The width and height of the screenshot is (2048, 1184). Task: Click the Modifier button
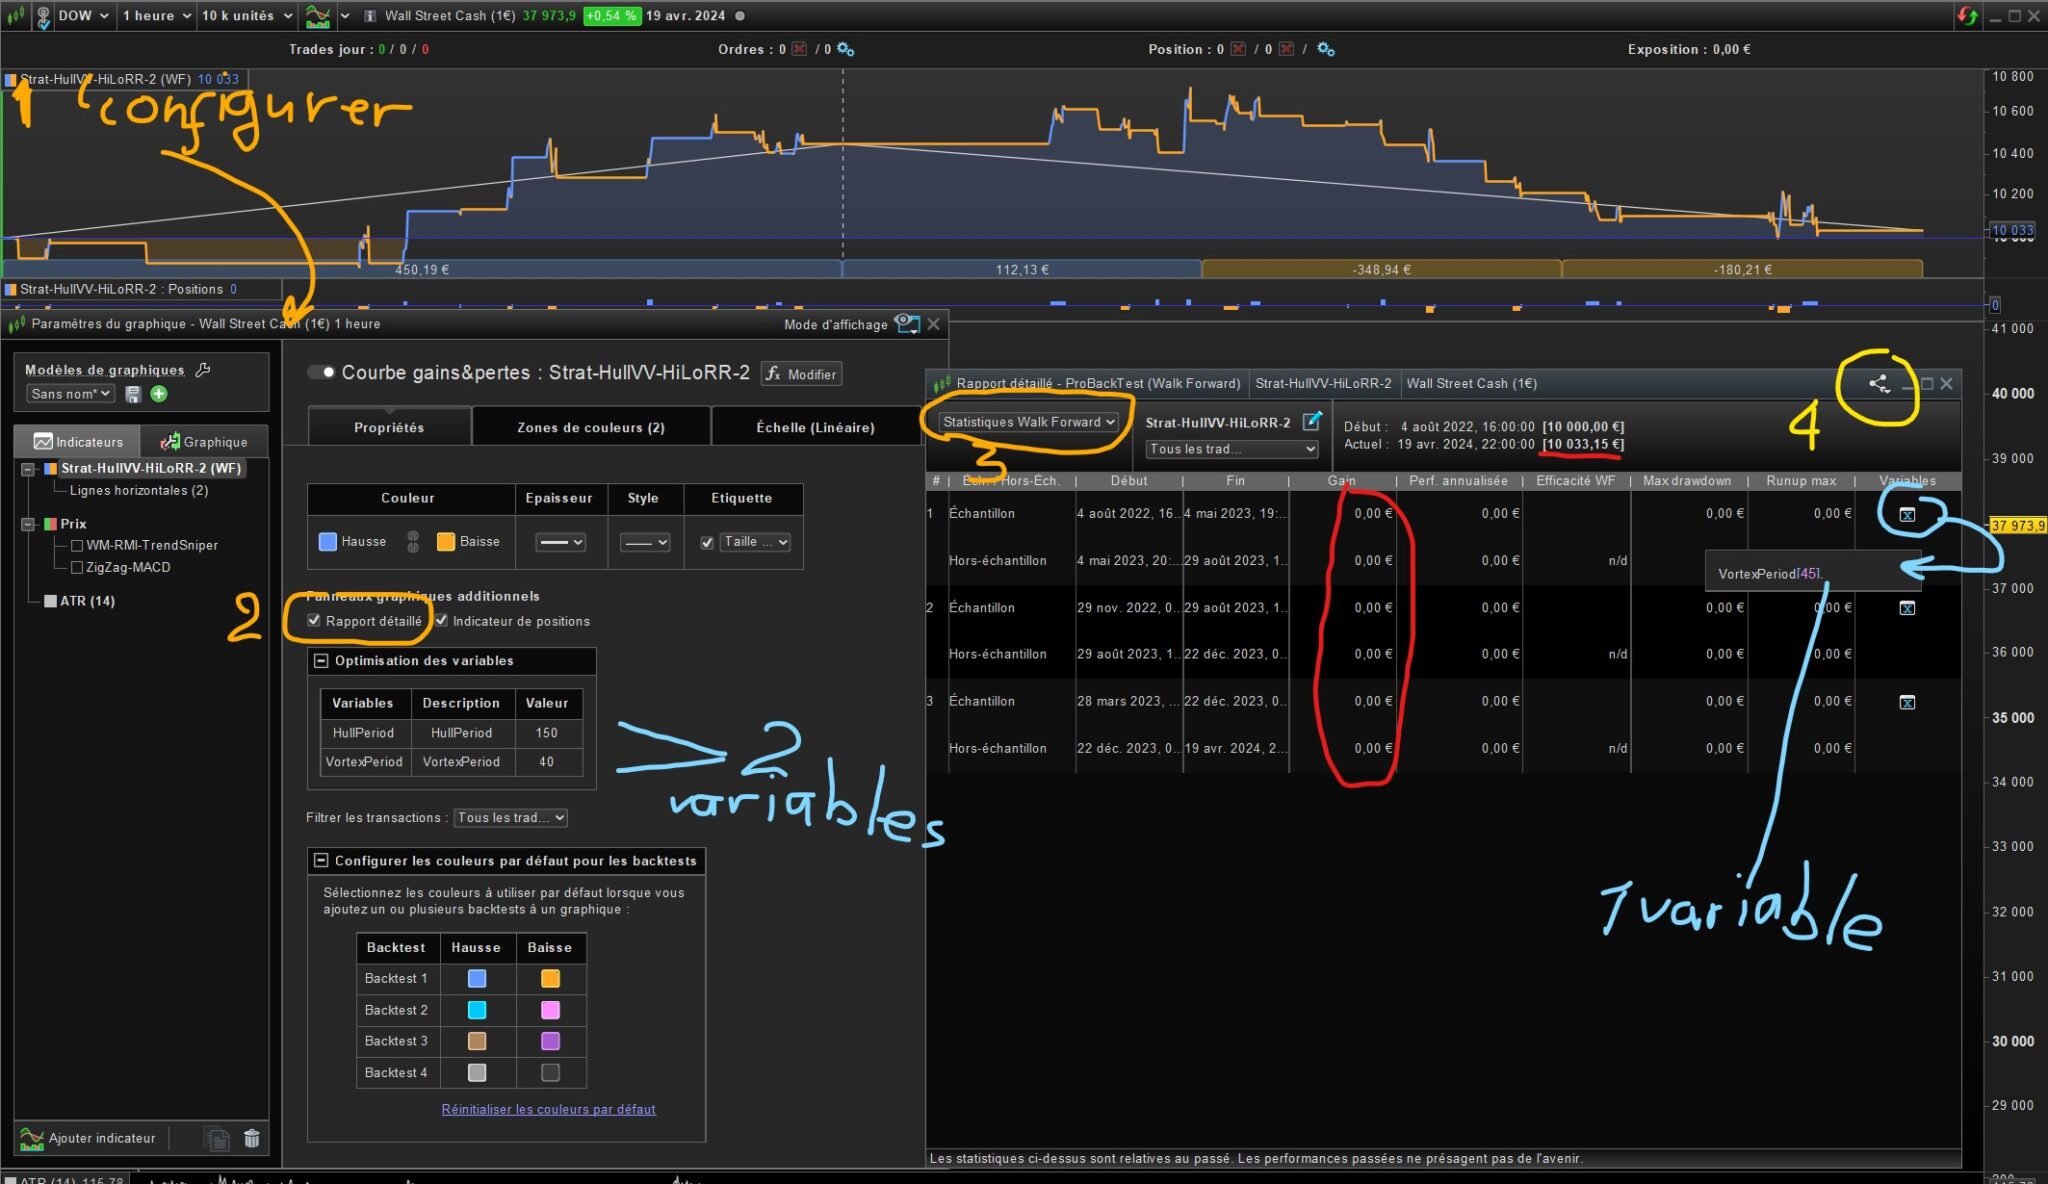click(801, 374)
